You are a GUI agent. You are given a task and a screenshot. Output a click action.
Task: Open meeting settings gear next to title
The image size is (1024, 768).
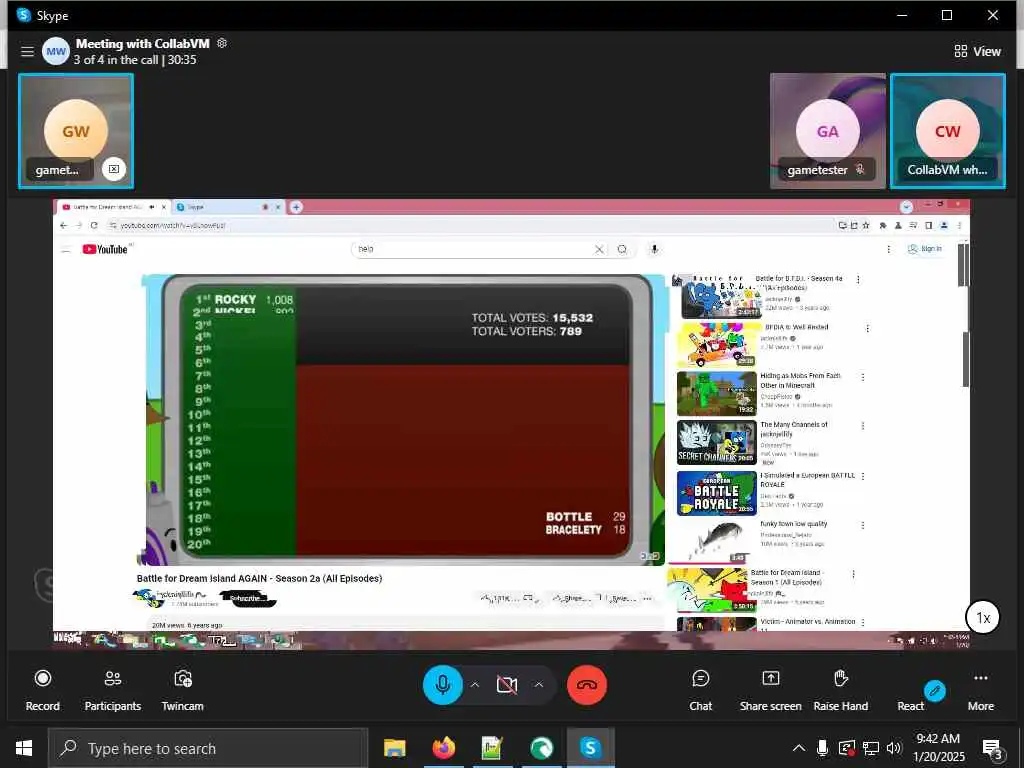click(x=222, y=43)
